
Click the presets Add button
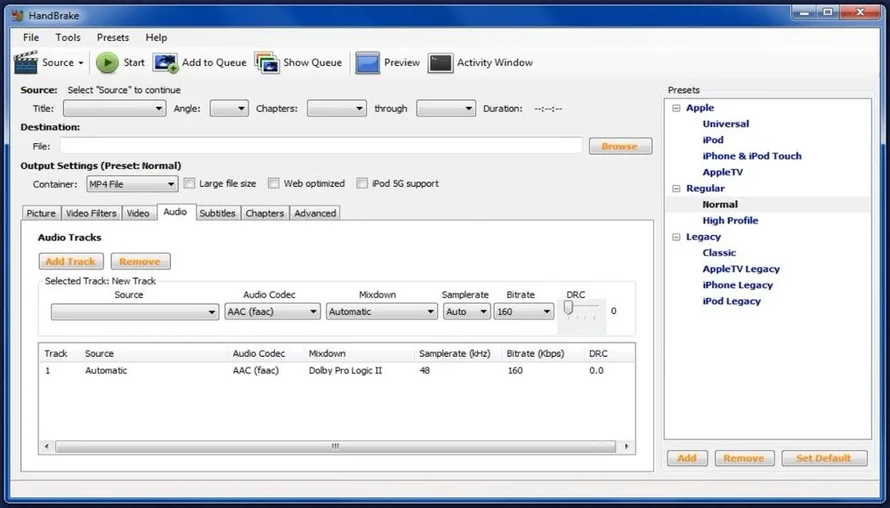click(x=687, y=458)
